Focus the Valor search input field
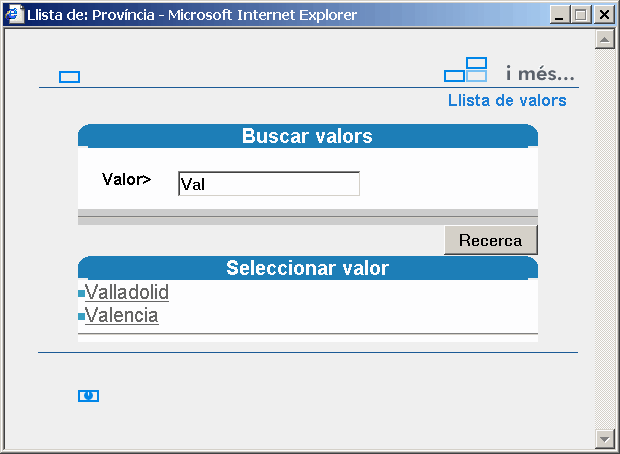Image resolution: width=620 pixels, height=454 pixels. [x=268, y=184]
